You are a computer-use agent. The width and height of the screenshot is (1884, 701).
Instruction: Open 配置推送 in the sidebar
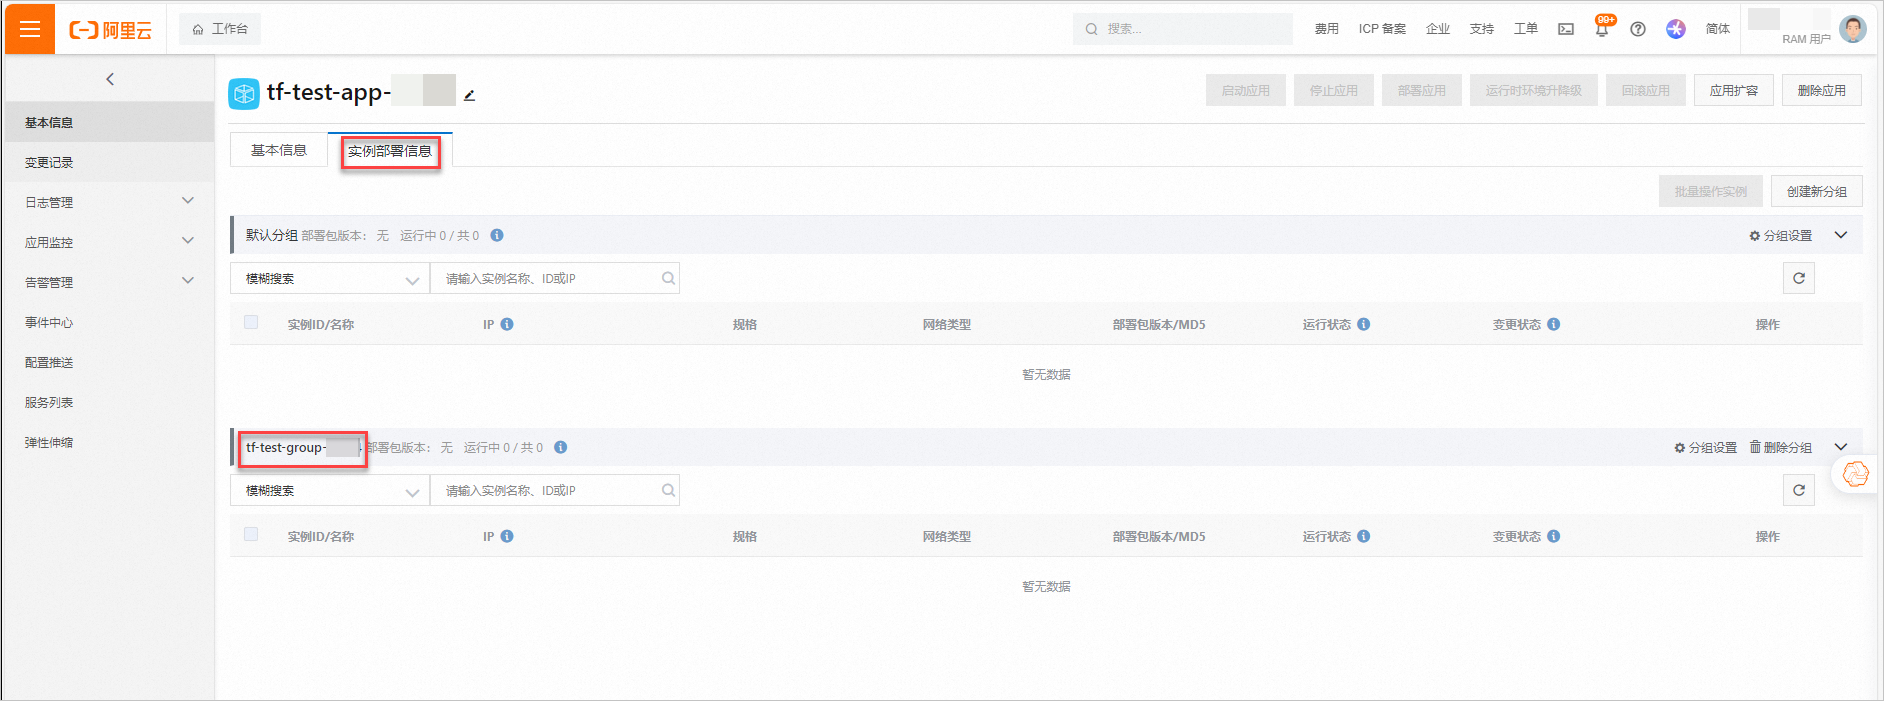pyautogui.click(x=109, y=362)
